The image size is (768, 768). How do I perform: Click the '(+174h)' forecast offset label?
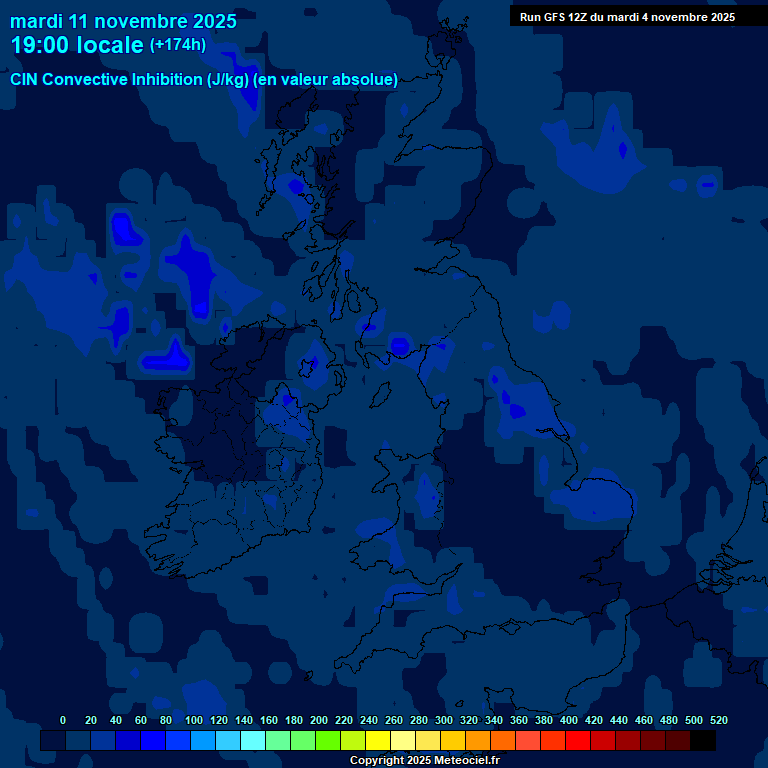point(178,45)
